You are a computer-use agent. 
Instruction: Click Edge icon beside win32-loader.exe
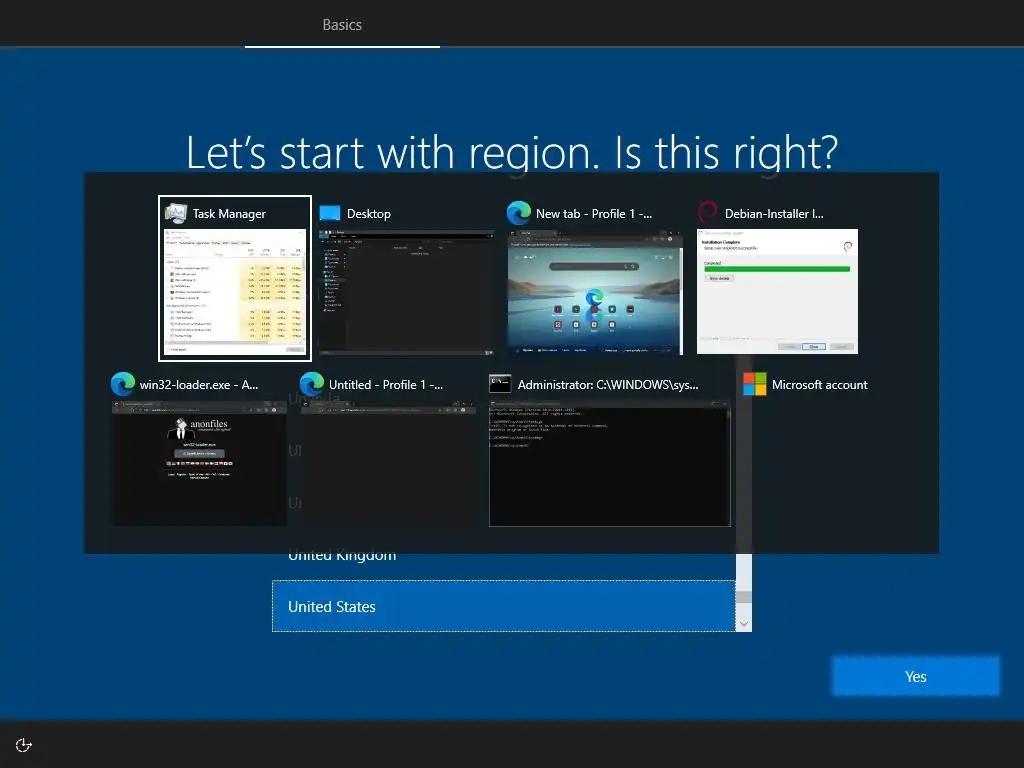[x=123, y=385]
